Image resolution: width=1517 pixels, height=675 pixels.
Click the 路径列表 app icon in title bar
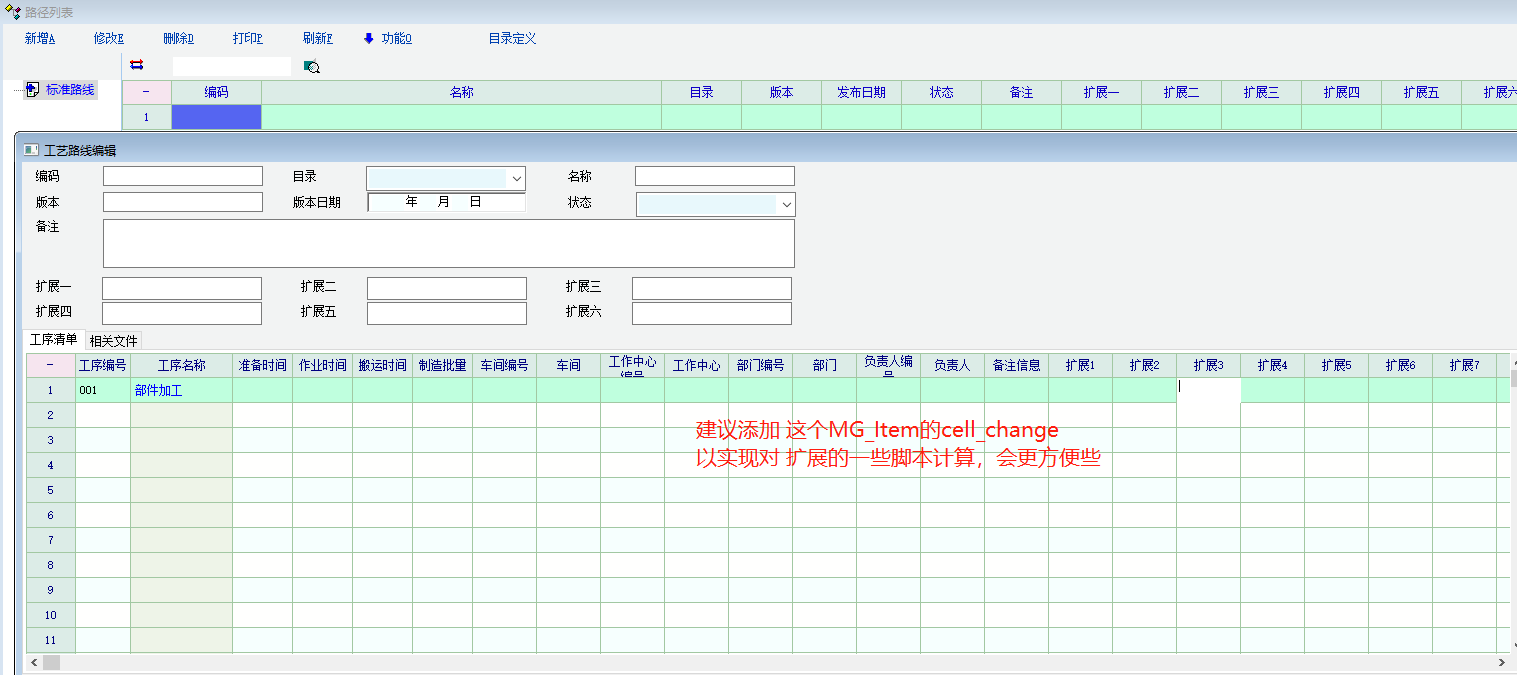[x=13, y=12]
